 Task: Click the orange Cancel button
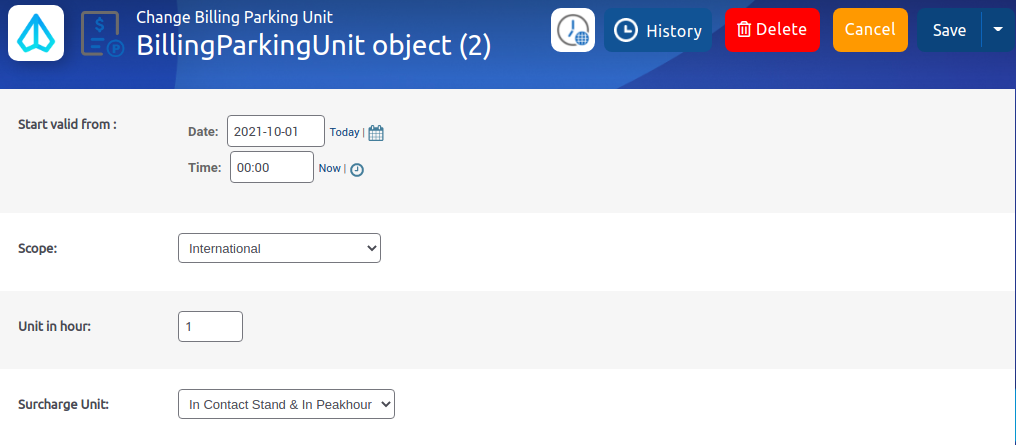click(x=869, y=30)
